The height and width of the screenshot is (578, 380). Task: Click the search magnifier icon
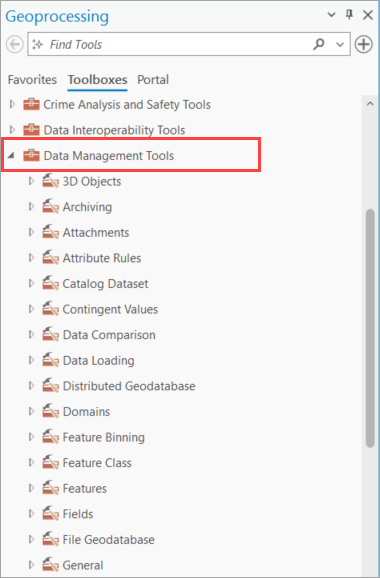click(319, 44)
